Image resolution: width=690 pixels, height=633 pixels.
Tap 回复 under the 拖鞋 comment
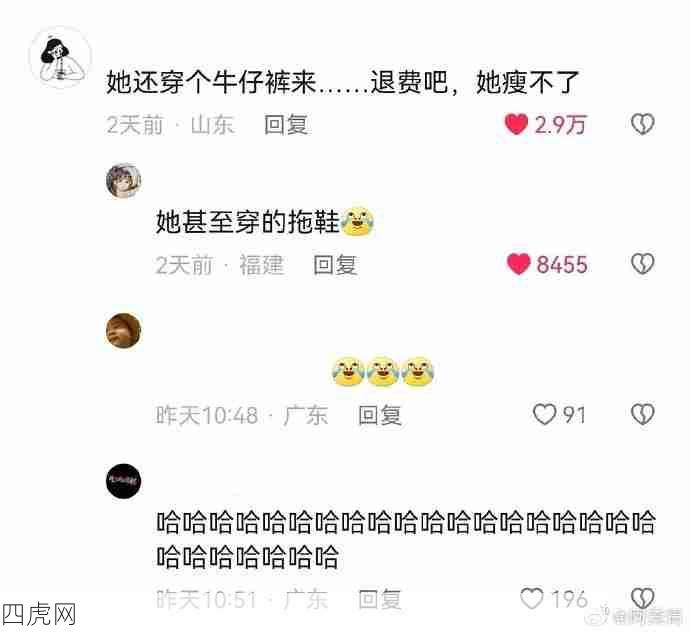(x=335, y=265)
